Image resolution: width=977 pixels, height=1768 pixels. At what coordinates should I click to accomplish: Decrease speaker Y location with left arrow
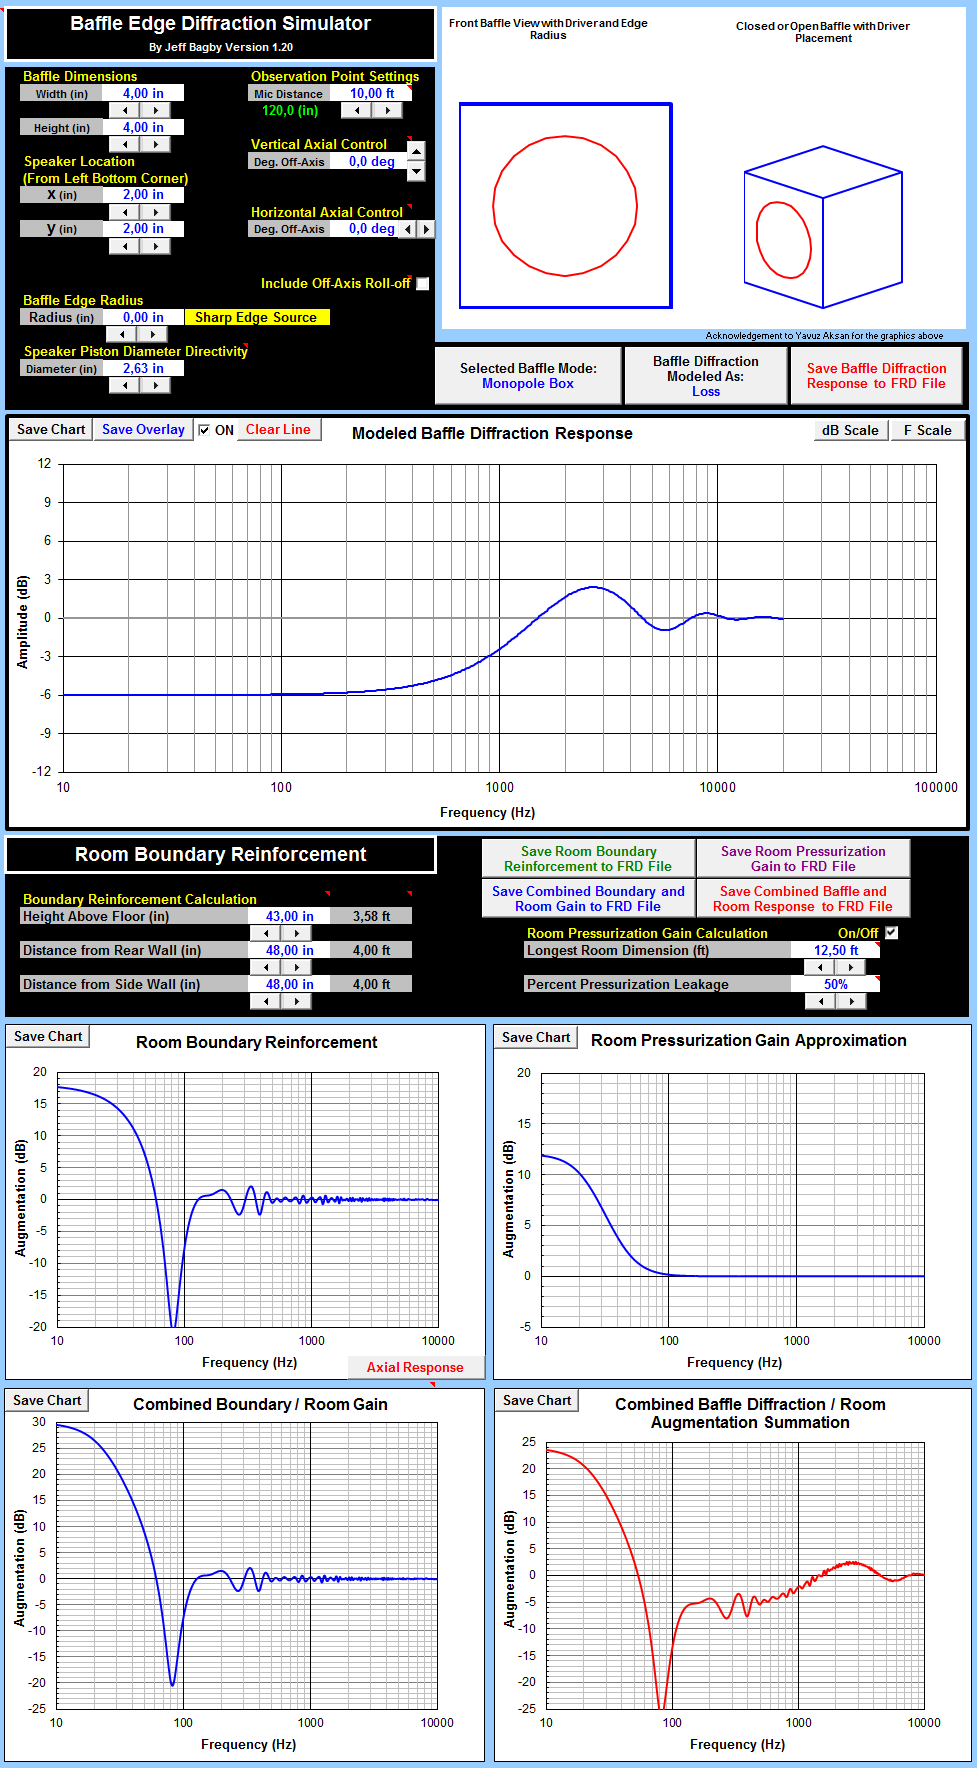(x=125, y=246)
